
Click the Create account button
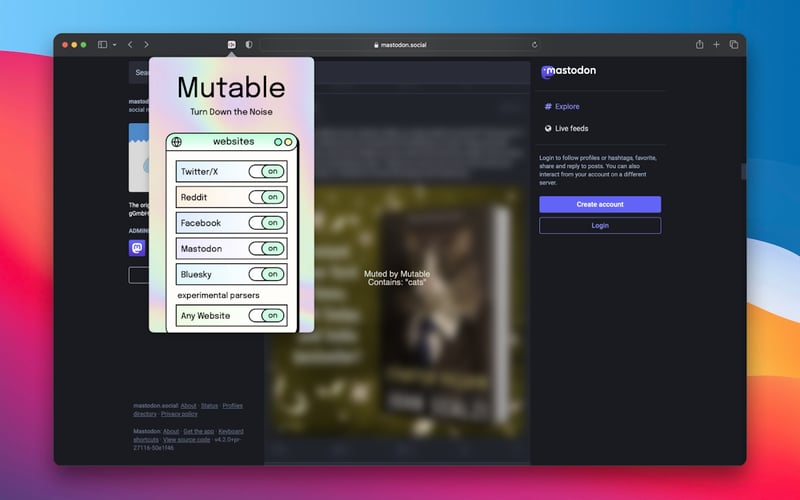[600, 204]
